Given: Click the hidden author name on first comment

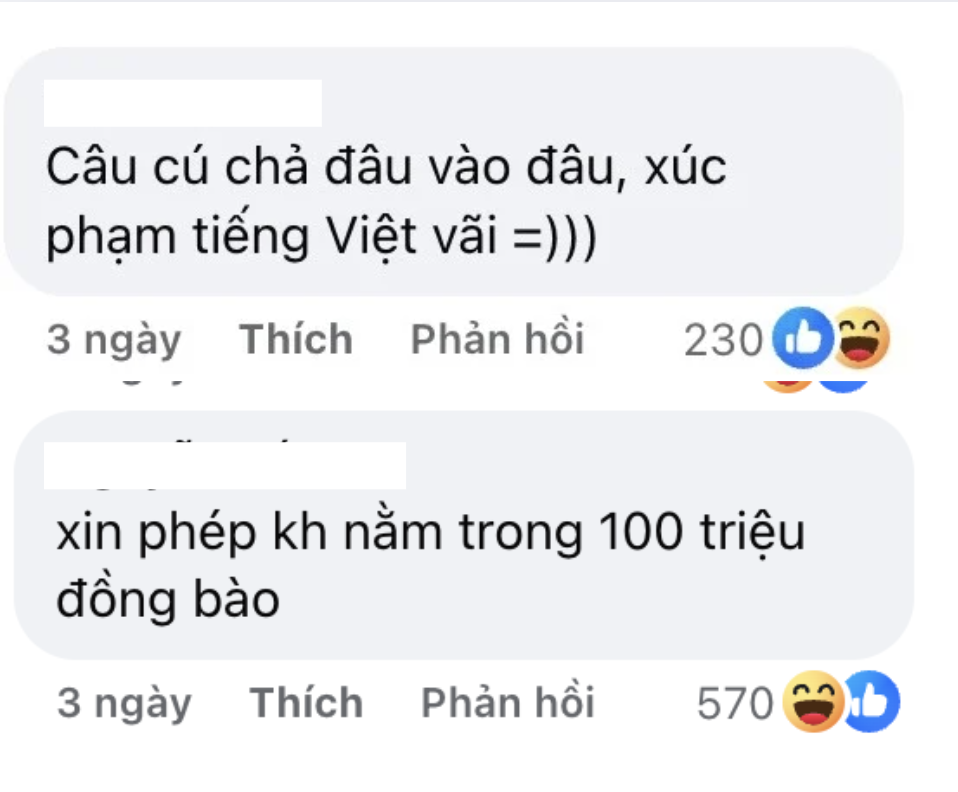Looking at the screenshot, I should click(x=183, y=103).
